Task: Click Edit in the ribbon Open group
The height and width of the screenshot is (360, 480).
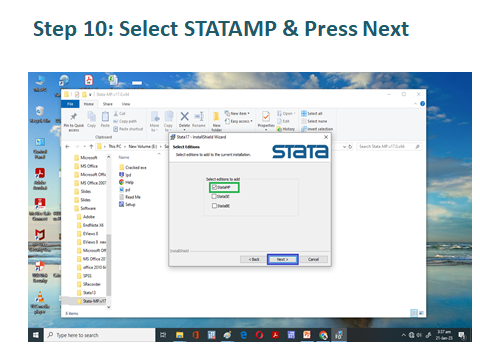Action: 283,121
